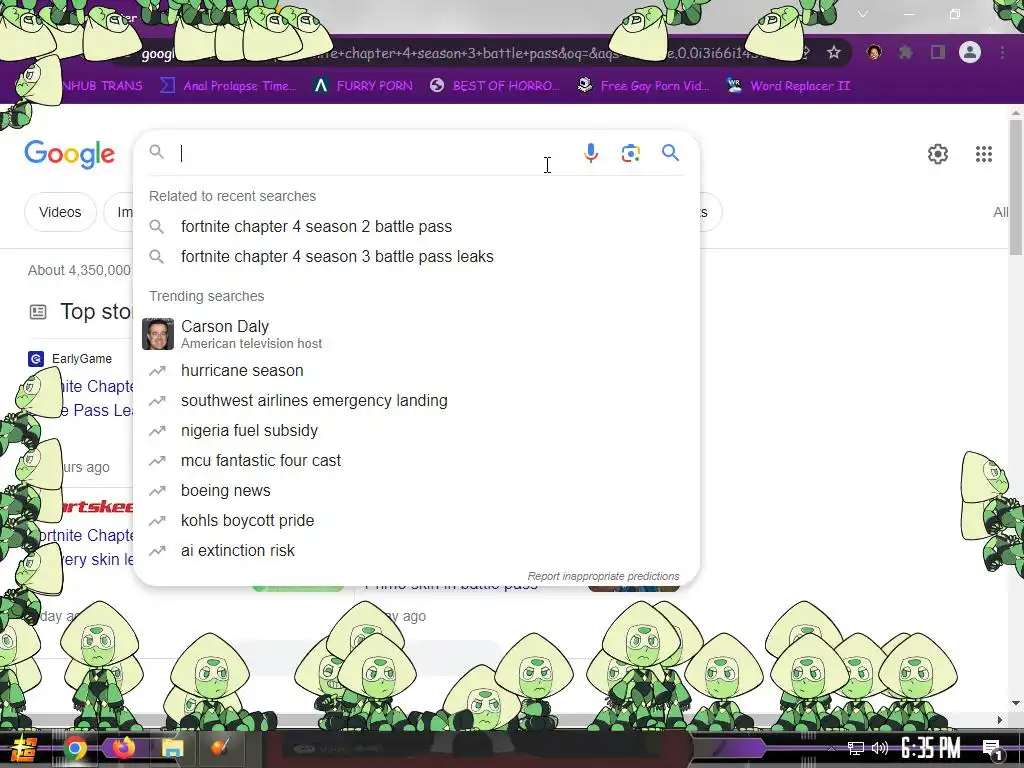Select trending search hurricane season
Screen dimensions: 1024x768
[x=417, y=370]
